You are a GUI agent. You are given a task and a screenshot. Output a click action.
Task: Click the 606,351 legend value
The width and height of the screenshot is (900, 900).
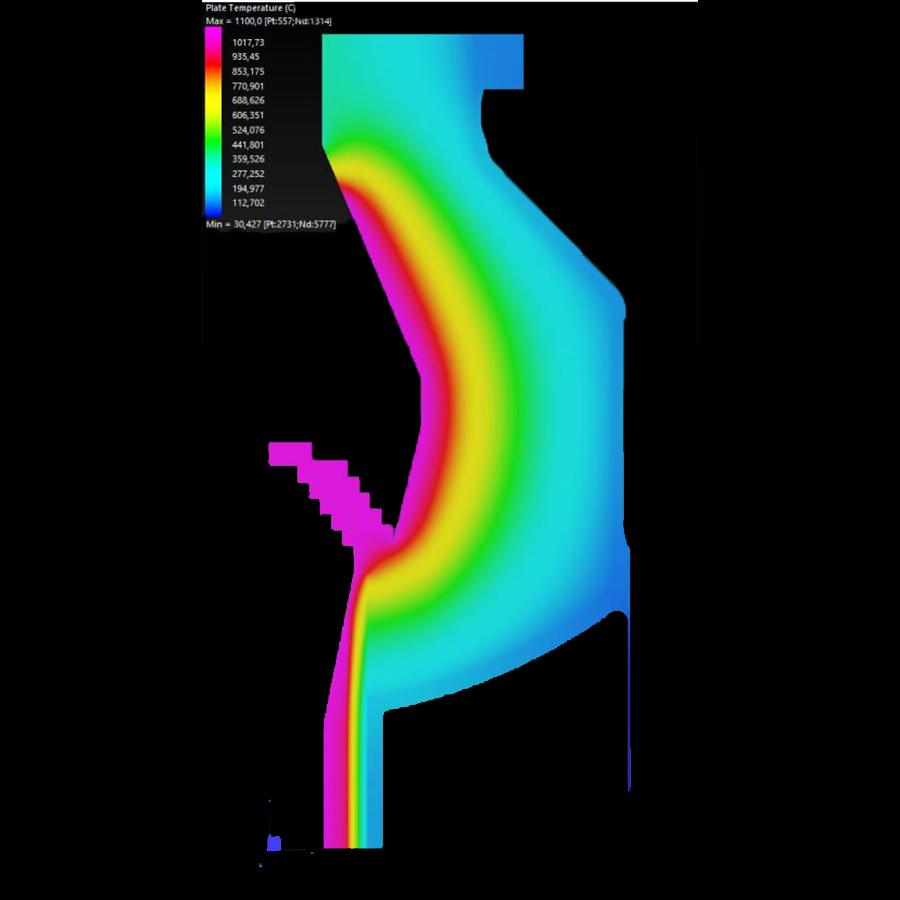point(248,115)
